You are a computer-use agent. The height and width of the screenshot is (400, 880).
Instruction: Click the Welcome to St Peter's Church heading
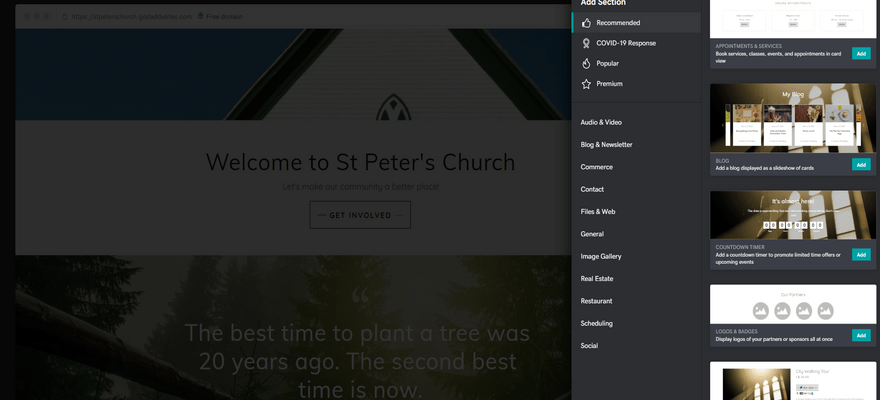click(360, 162)
